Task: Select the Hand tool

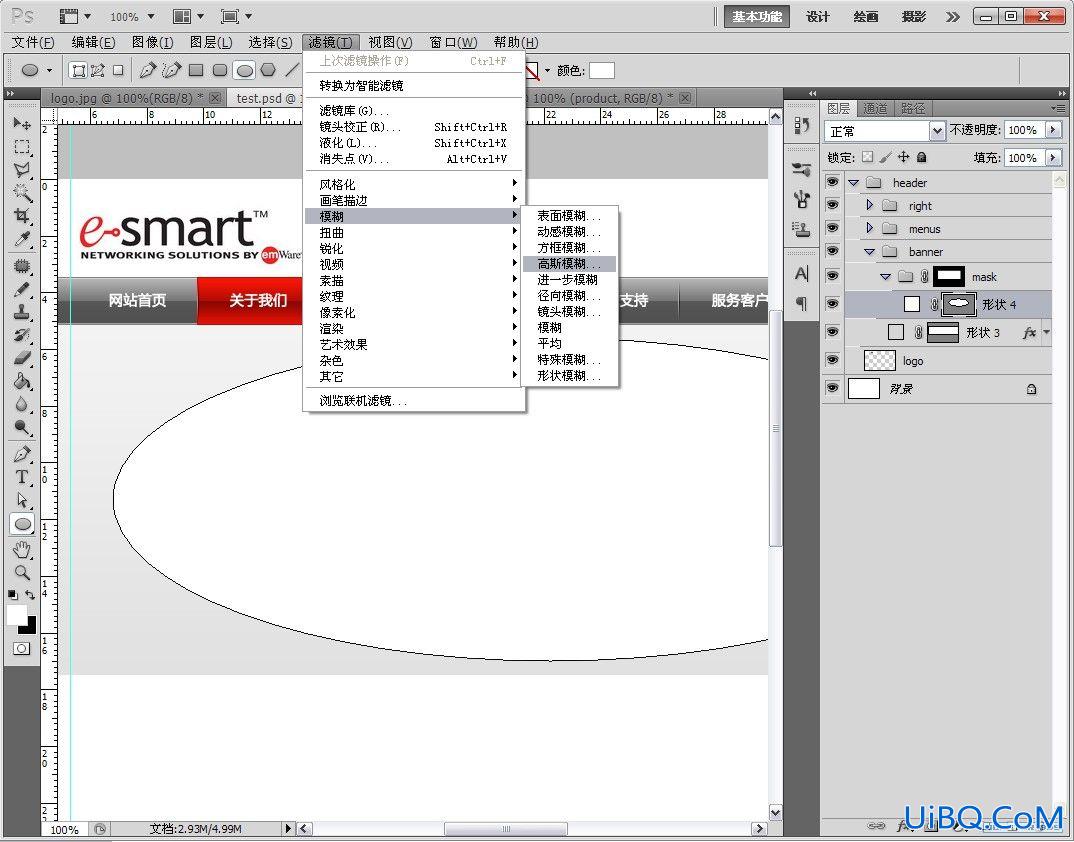Action: coord(22,549)
